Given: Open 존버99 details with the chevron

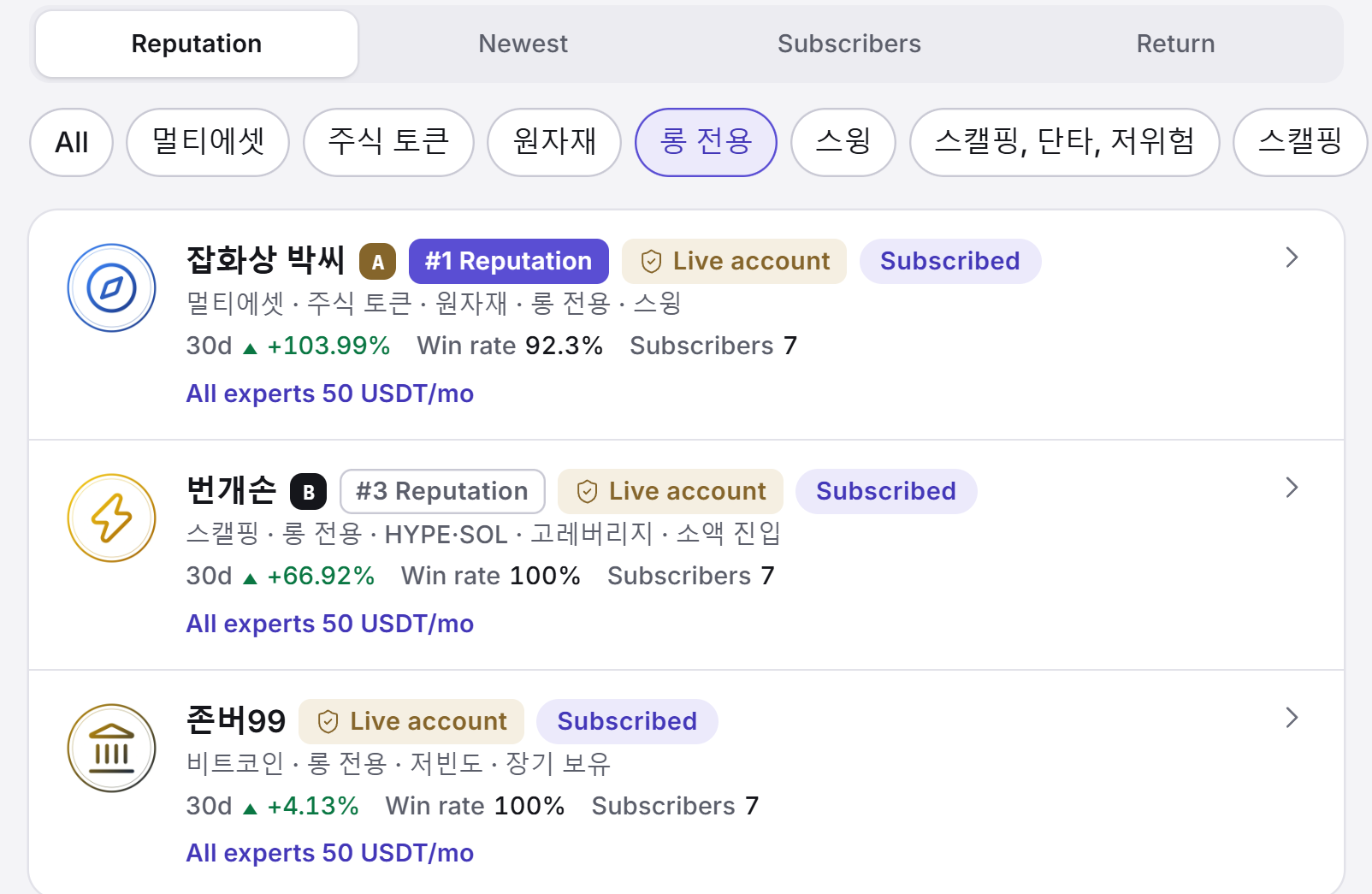Looking at the screenshot, I should point(1292,718).
